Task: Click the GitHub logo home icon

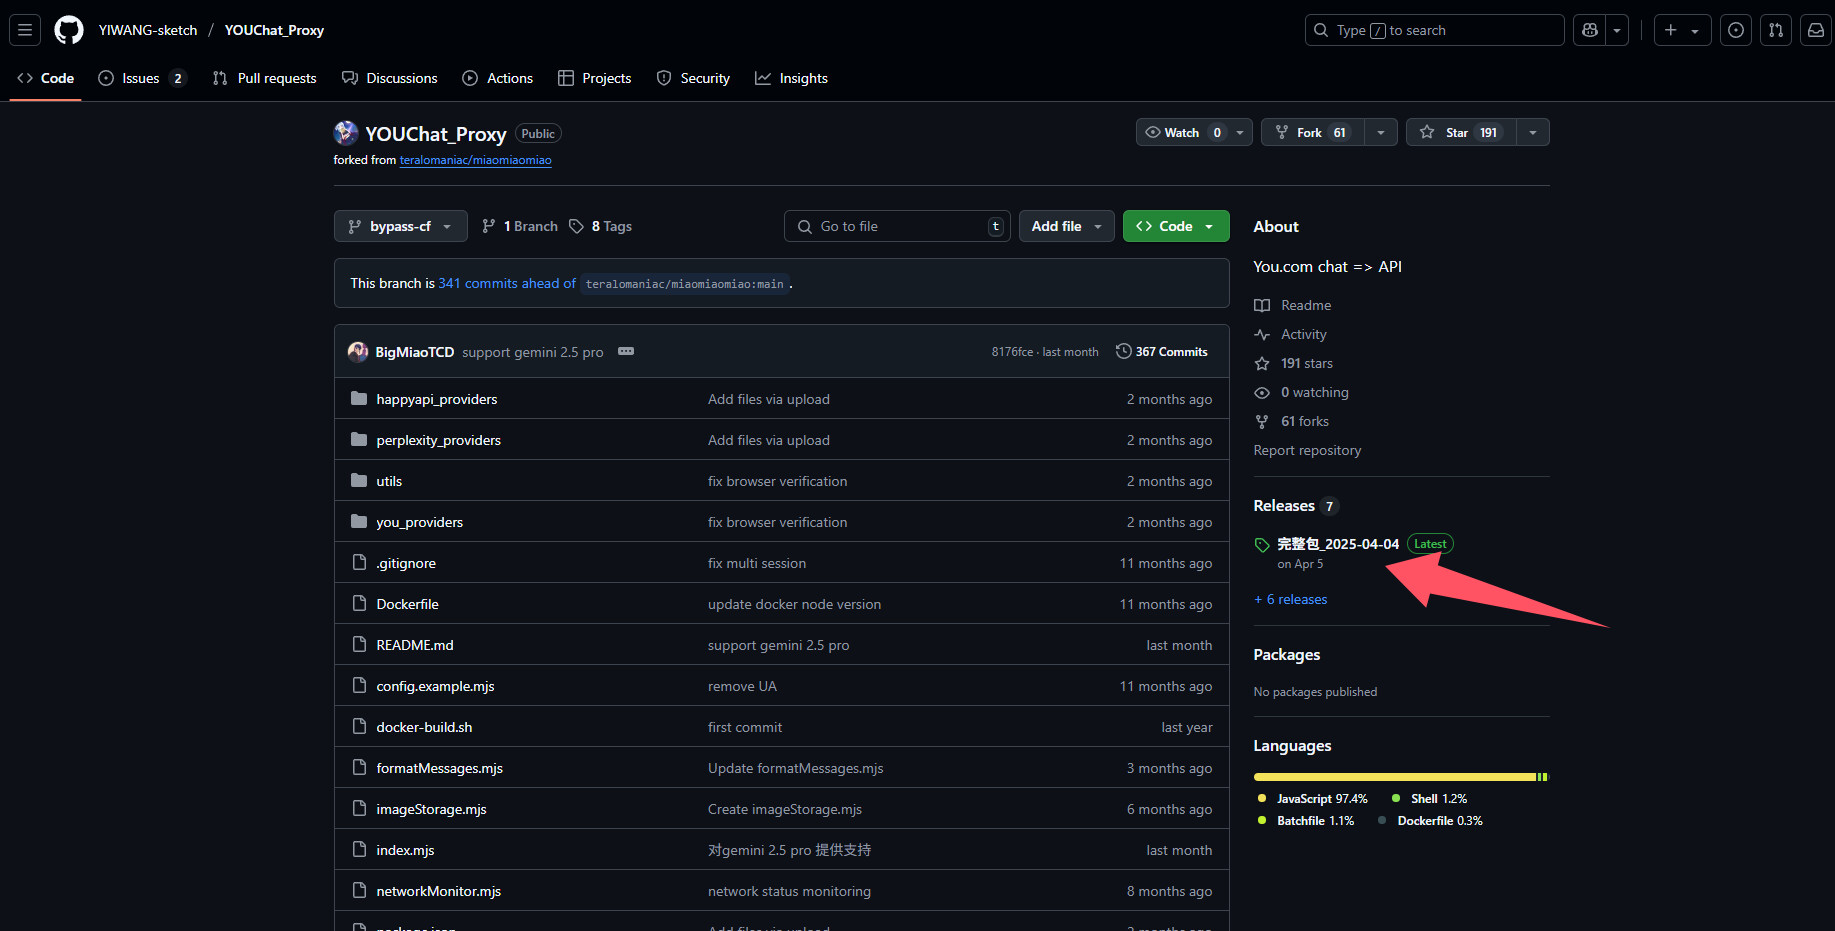Action: (x=69, y=30)
